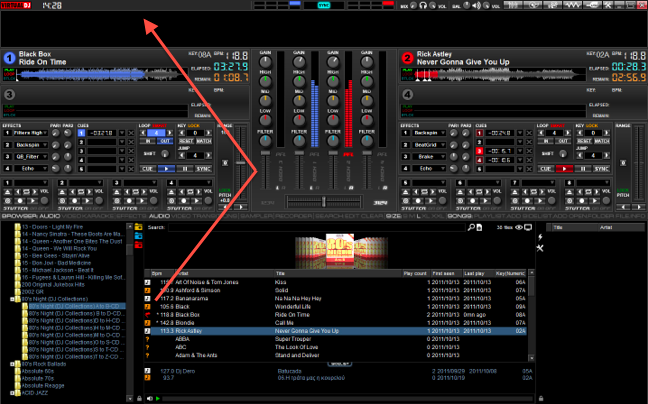Screen dimensions: 648x404
Task: Open cue 1 dropdown arrow on deck 1
Action: [x=122, y=133]
